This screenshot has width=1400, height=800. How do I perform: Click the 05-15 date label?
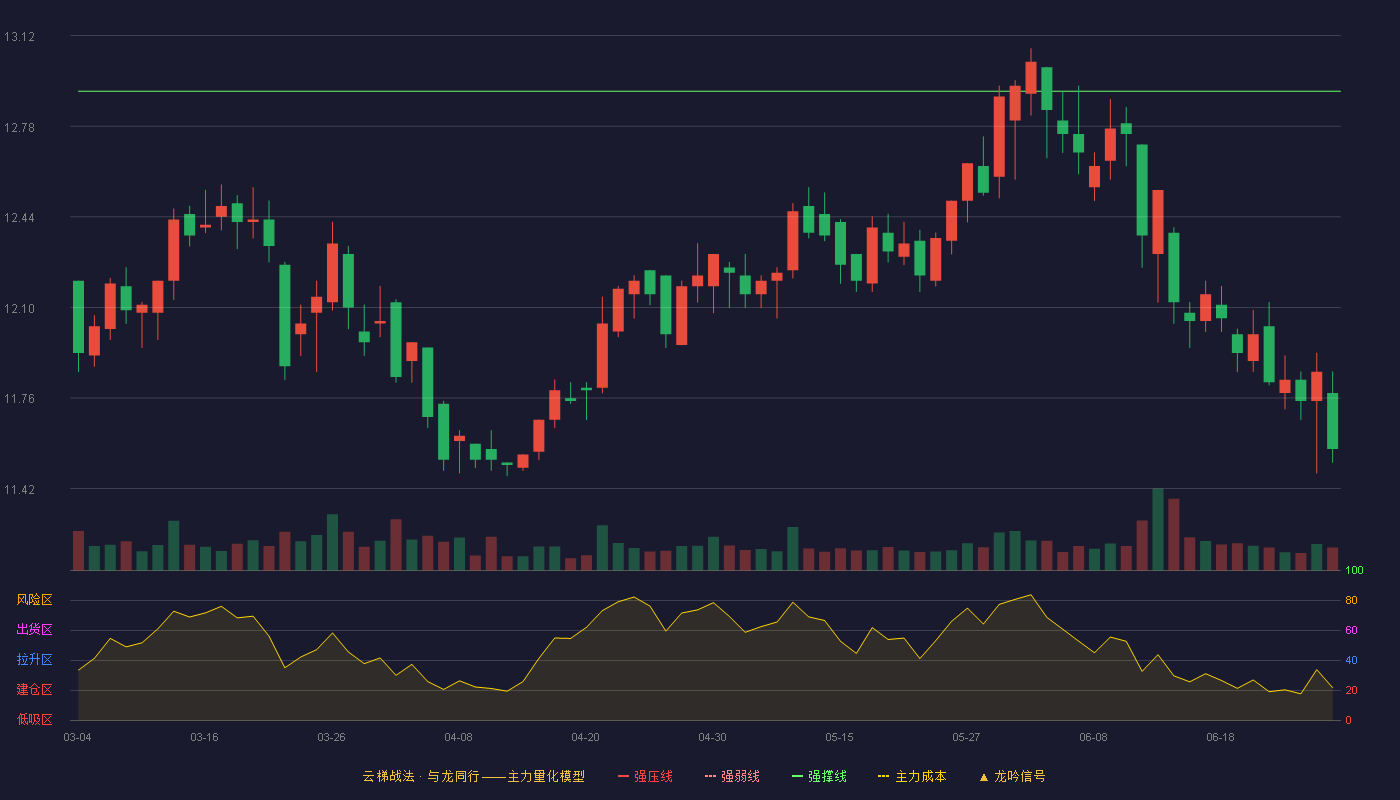[x=839, y=737]
